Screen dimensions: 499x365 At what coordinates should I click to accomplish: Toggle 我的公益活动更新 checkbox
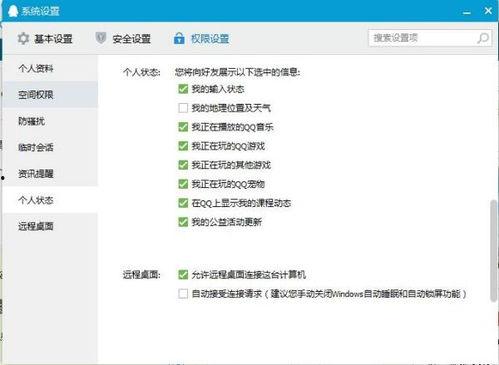(x=183, y=222)
